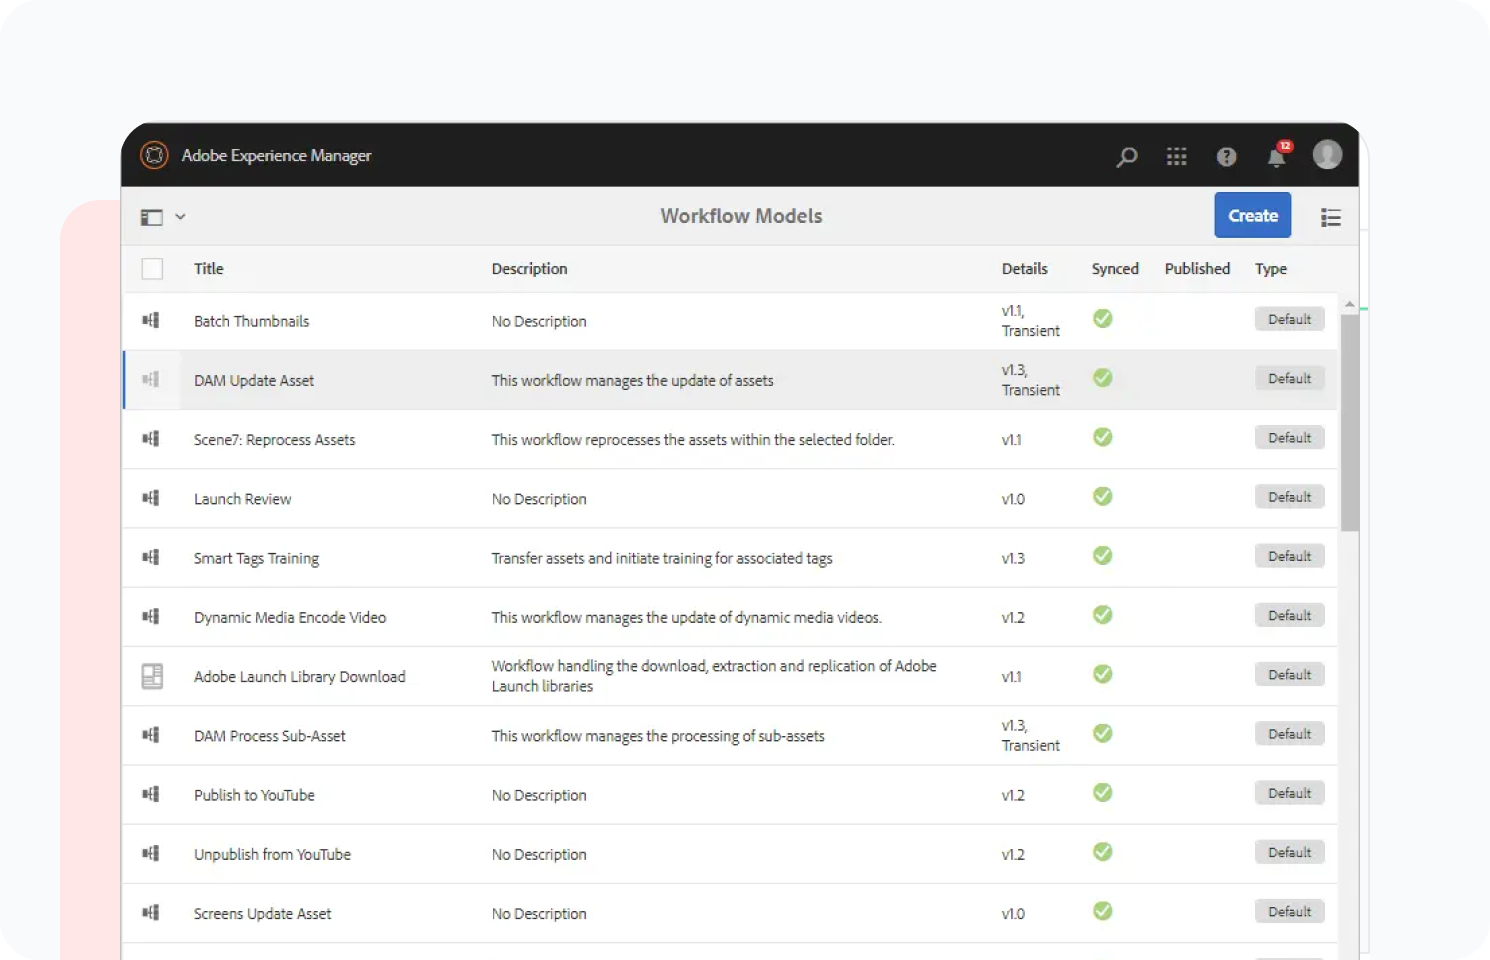Screen dimensions: 1490x960
Task: Click the synced checkmark for Publish to YouTube
Action: [1103, 792]
